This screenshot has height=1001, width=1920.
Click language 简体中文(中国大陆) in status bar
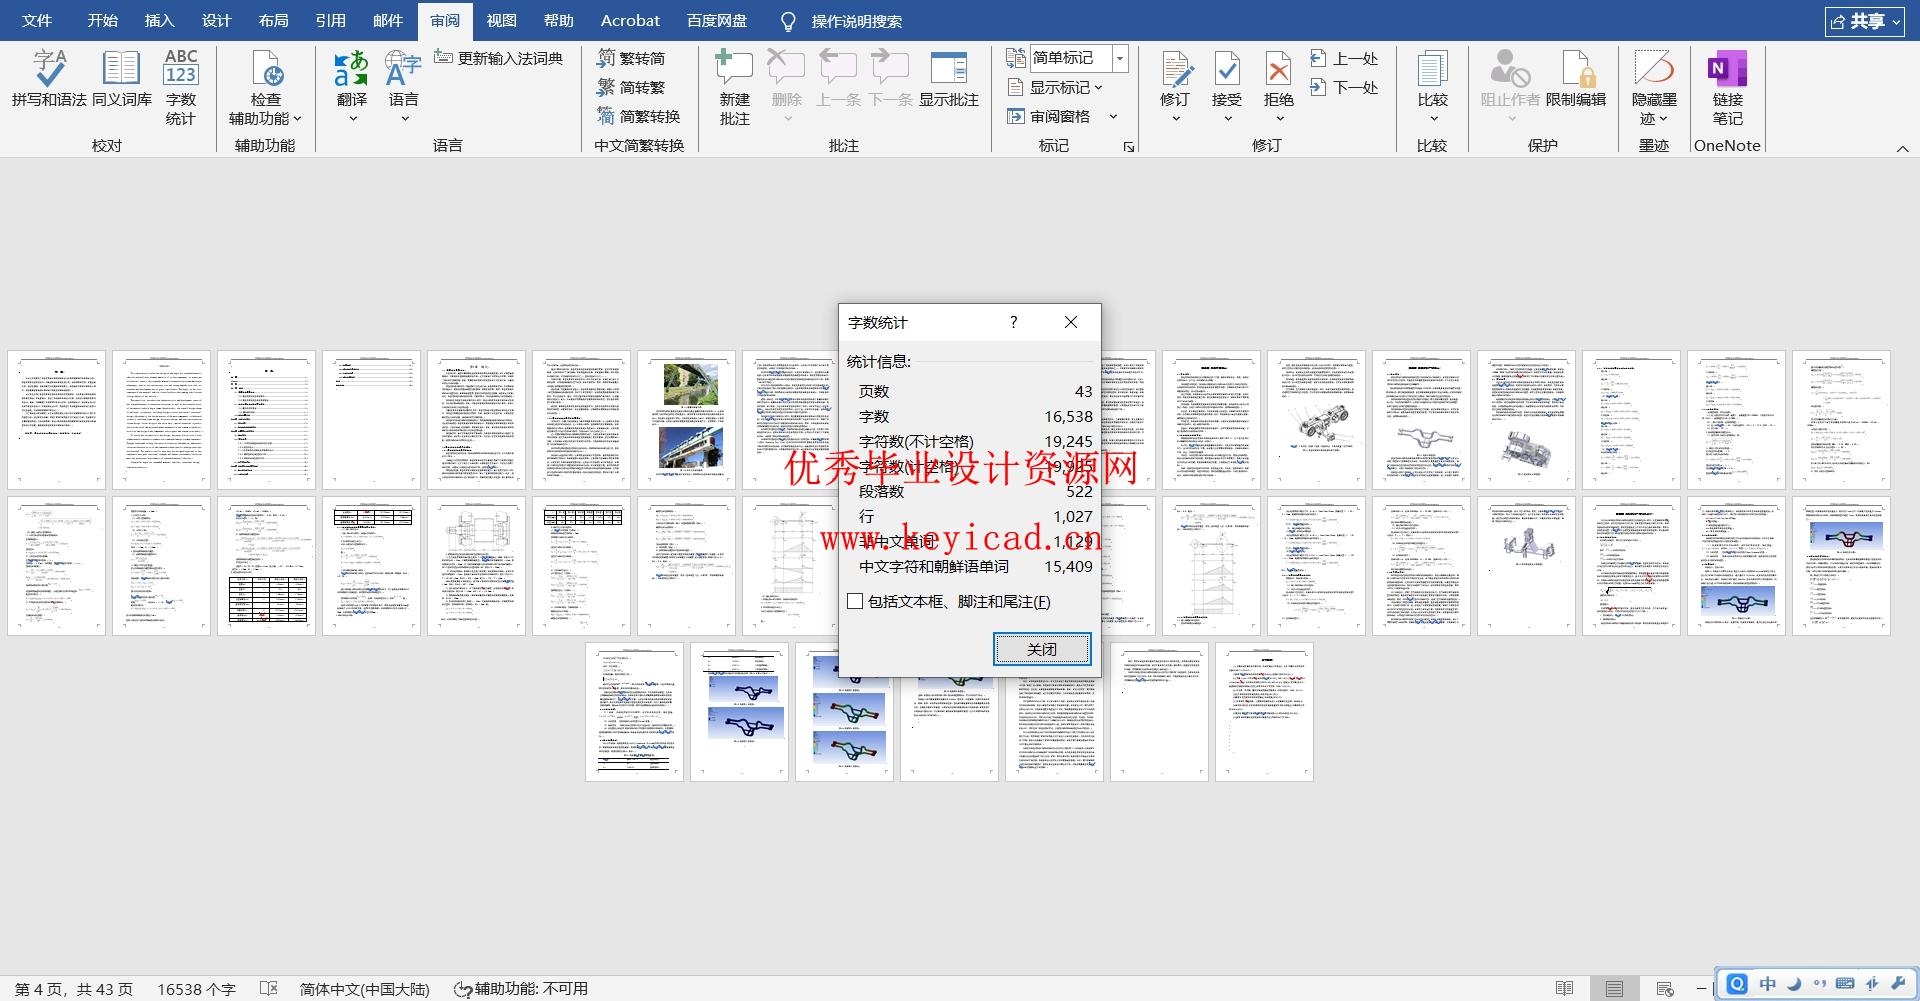click(x=364, y=988)
